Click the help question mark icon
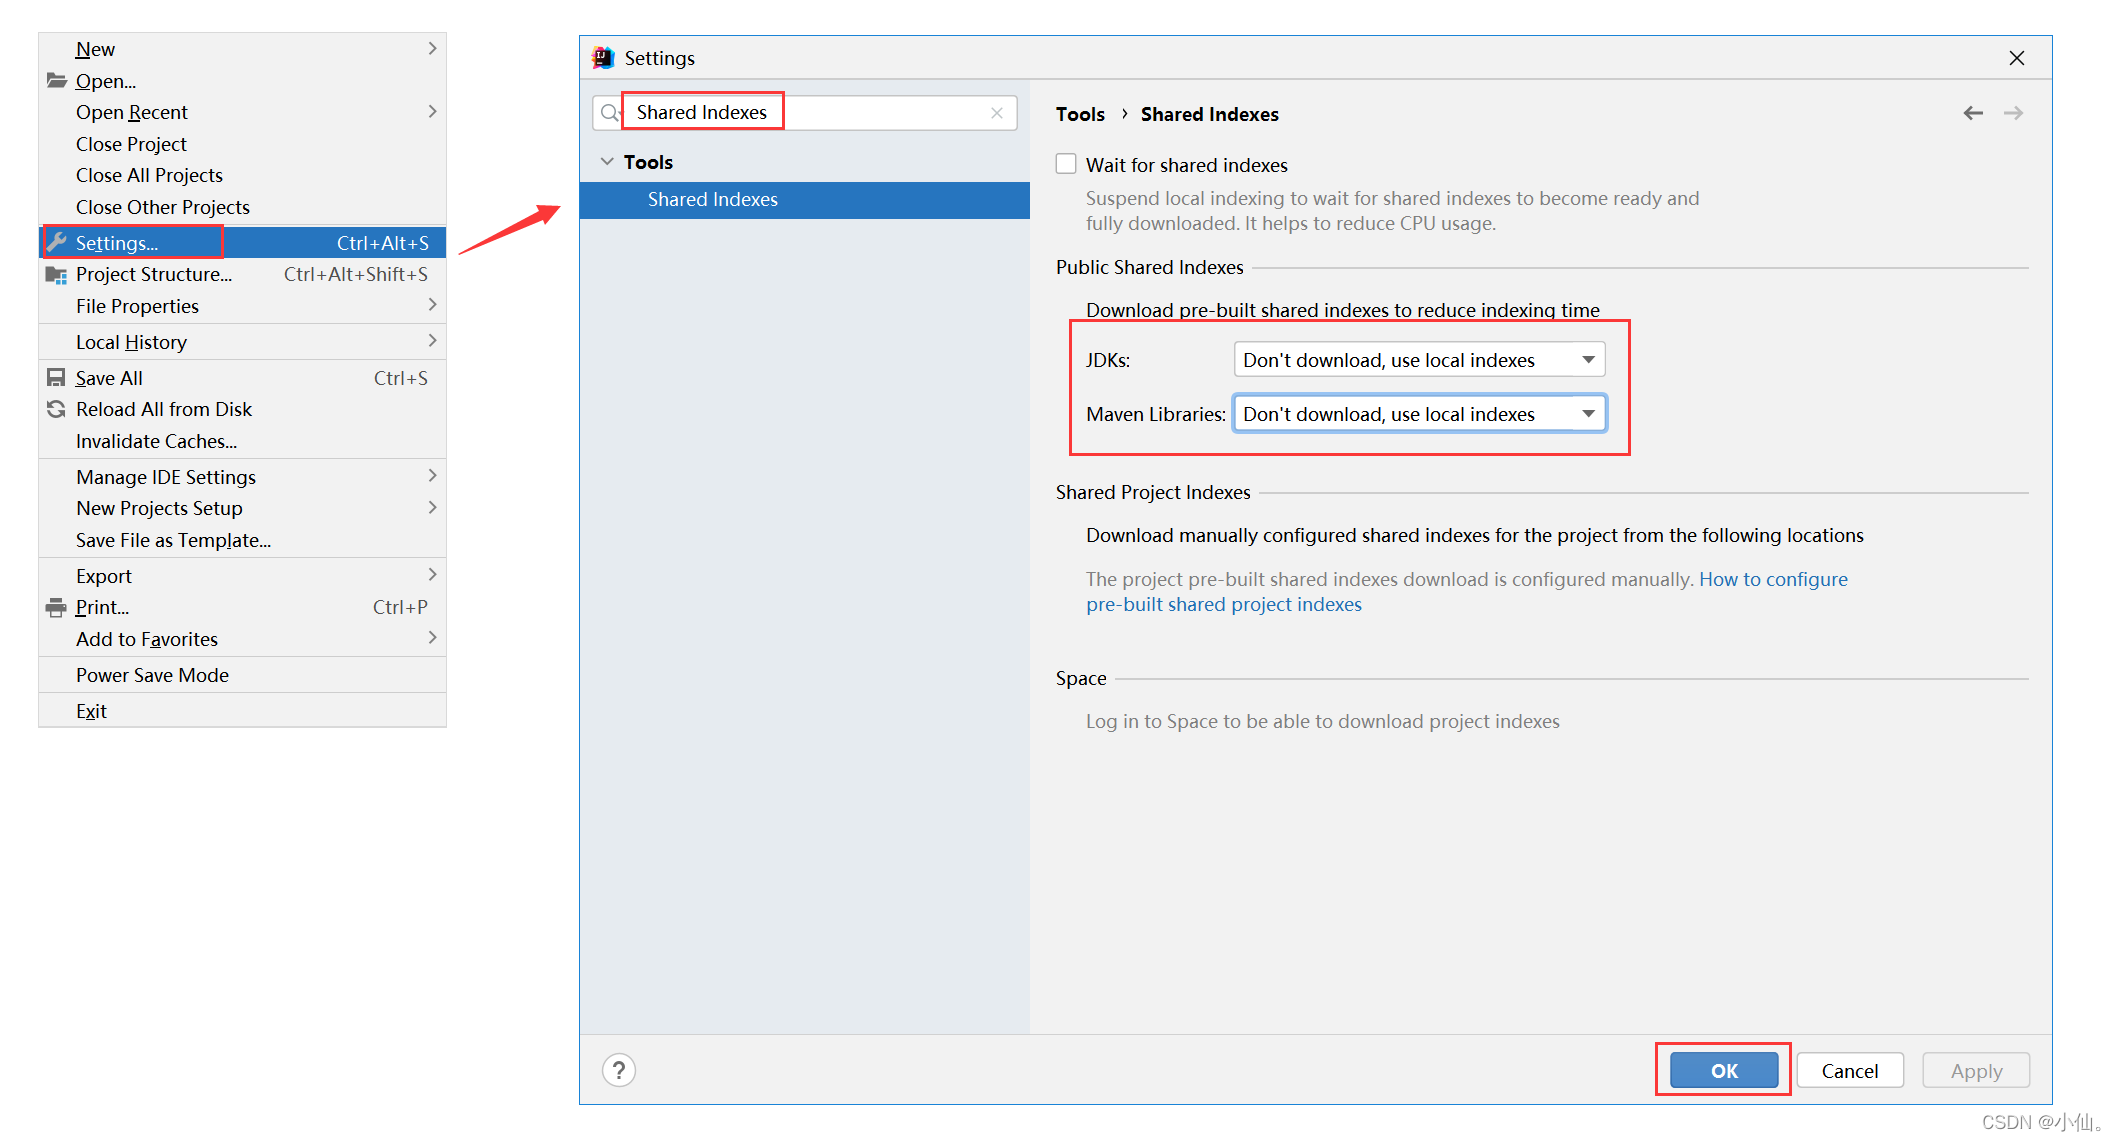 (619, 1070)
